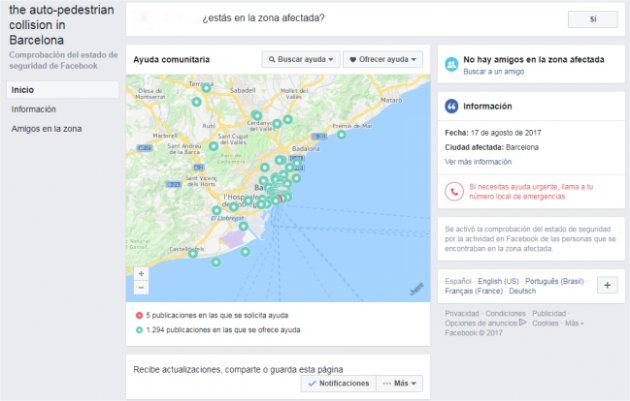630x401 pixels.
Task: Click the Sí button for affected zone
Action: pos(593,19)
